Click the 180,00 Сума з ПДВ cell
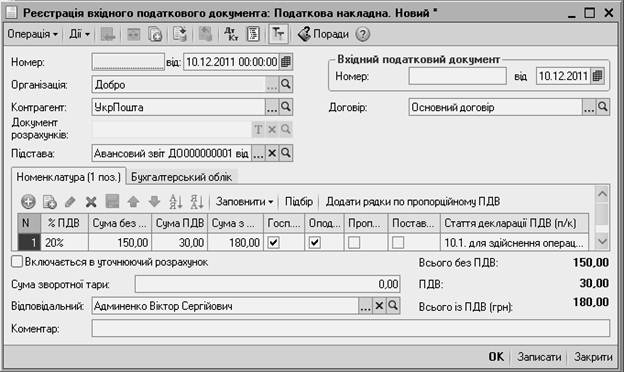 (x=236, y=242)
